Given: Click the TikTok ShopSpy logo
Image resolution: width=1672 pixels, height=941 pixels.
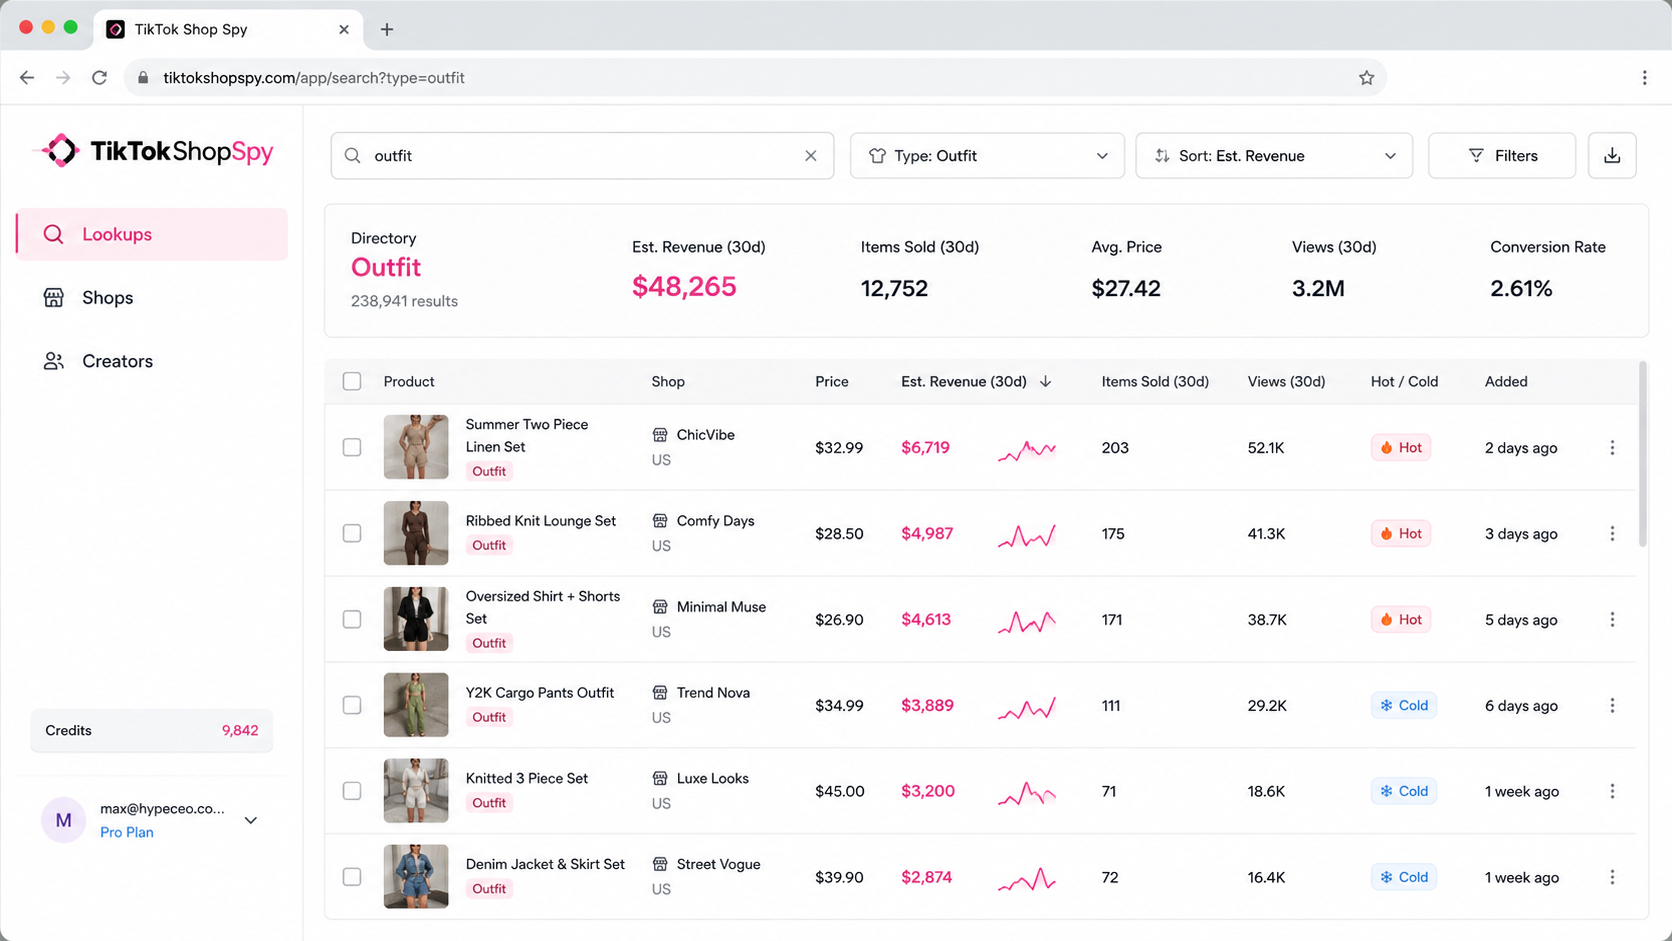Looking at the screenshot, I should [155, 151].
